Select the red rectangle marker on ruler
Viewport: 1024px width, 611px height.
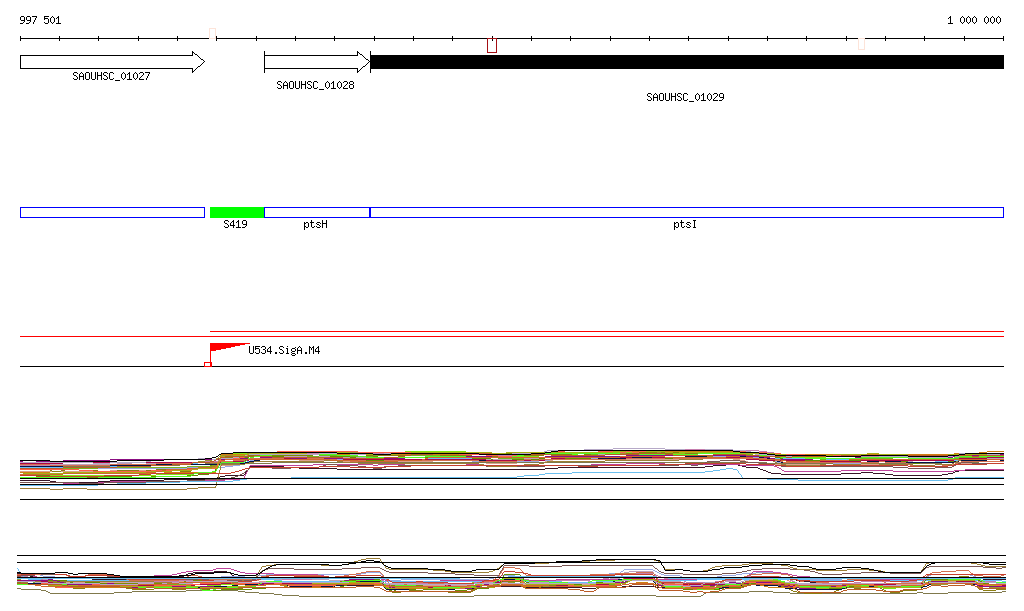click(492, 45)
